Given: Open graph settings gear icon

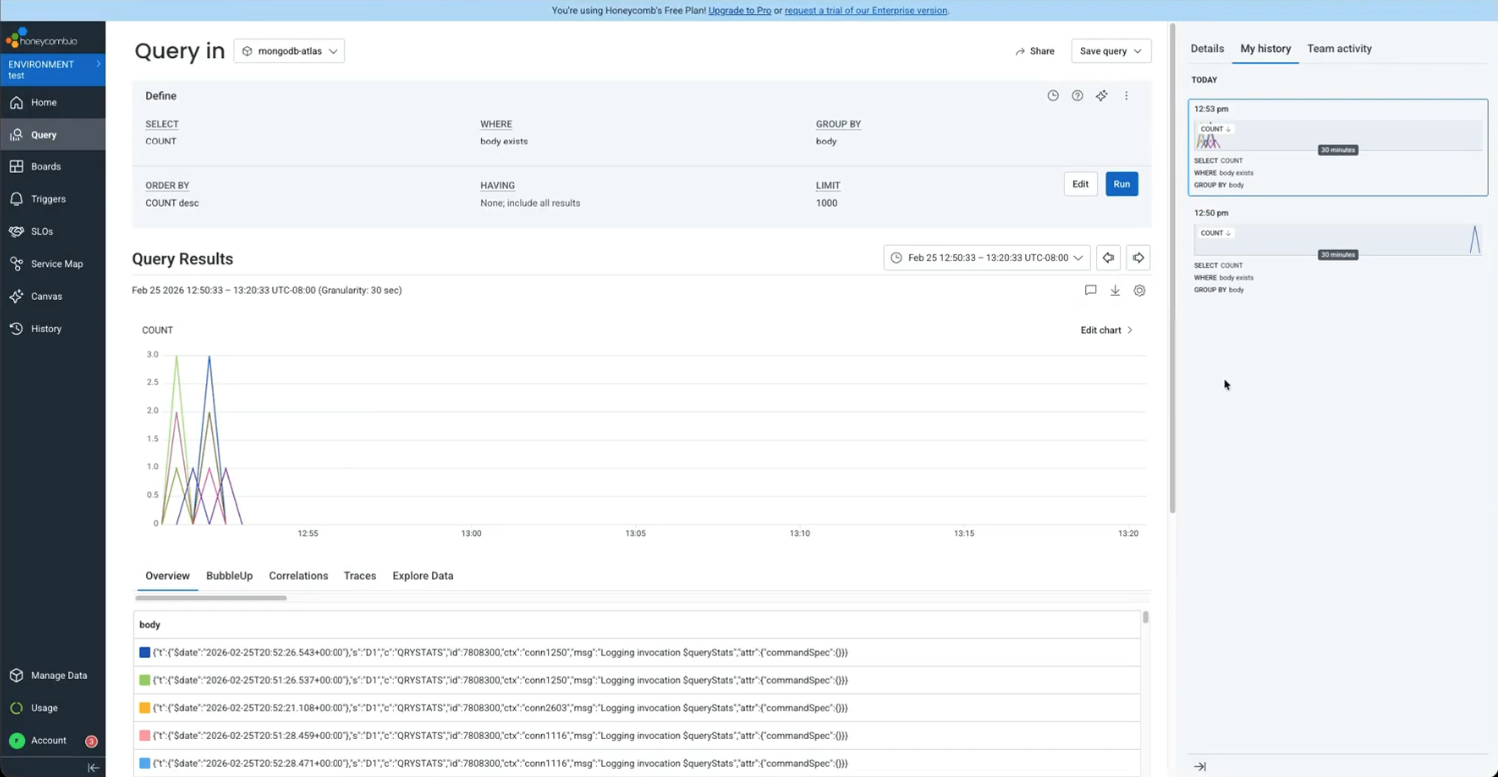Looking at the screenshot, I should pos(1139,291).
